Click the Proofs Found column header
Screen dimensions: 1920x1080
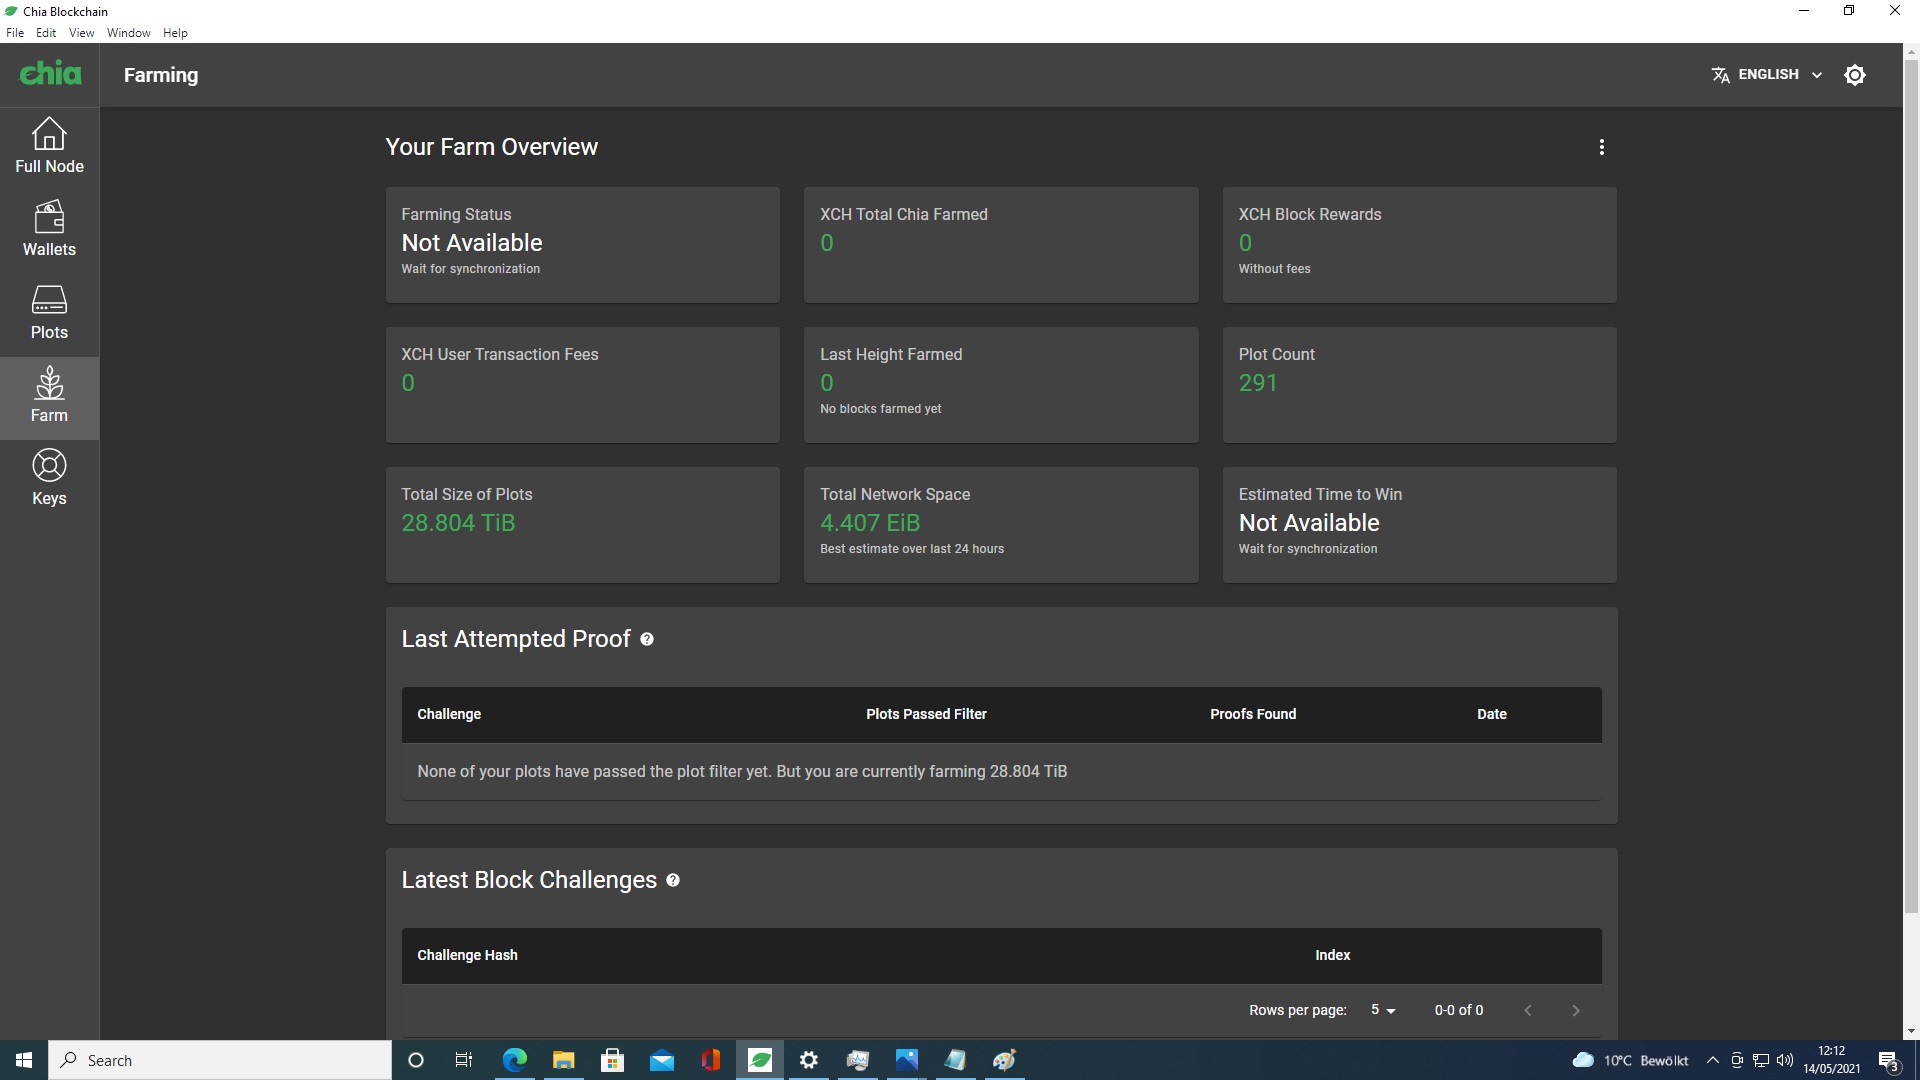[x=1253, y=714]
